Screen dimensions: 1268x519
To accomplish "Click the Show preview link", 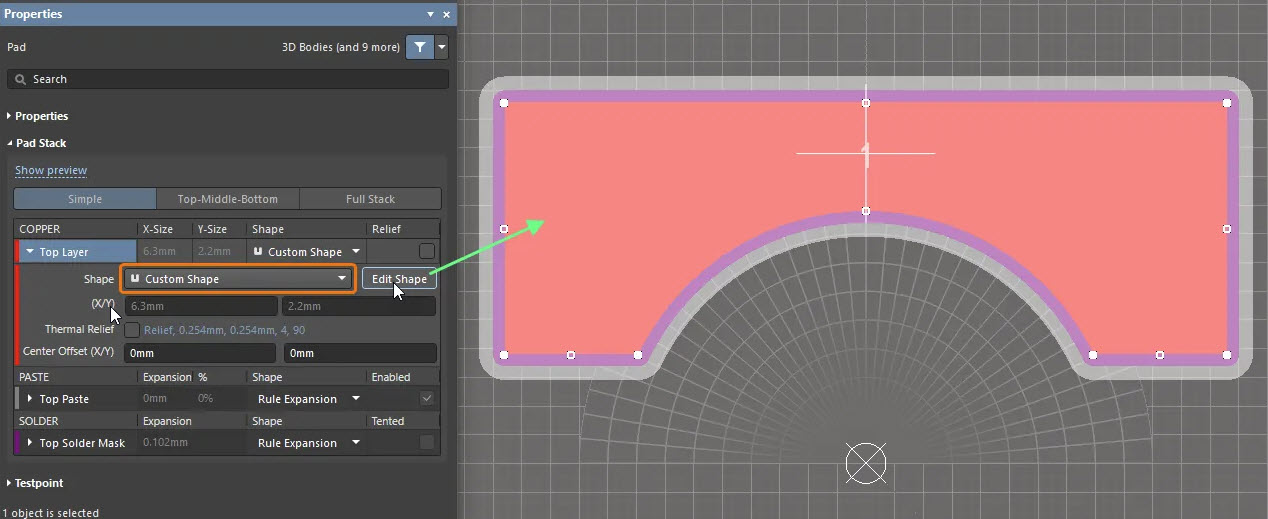I will click(51, 171).
